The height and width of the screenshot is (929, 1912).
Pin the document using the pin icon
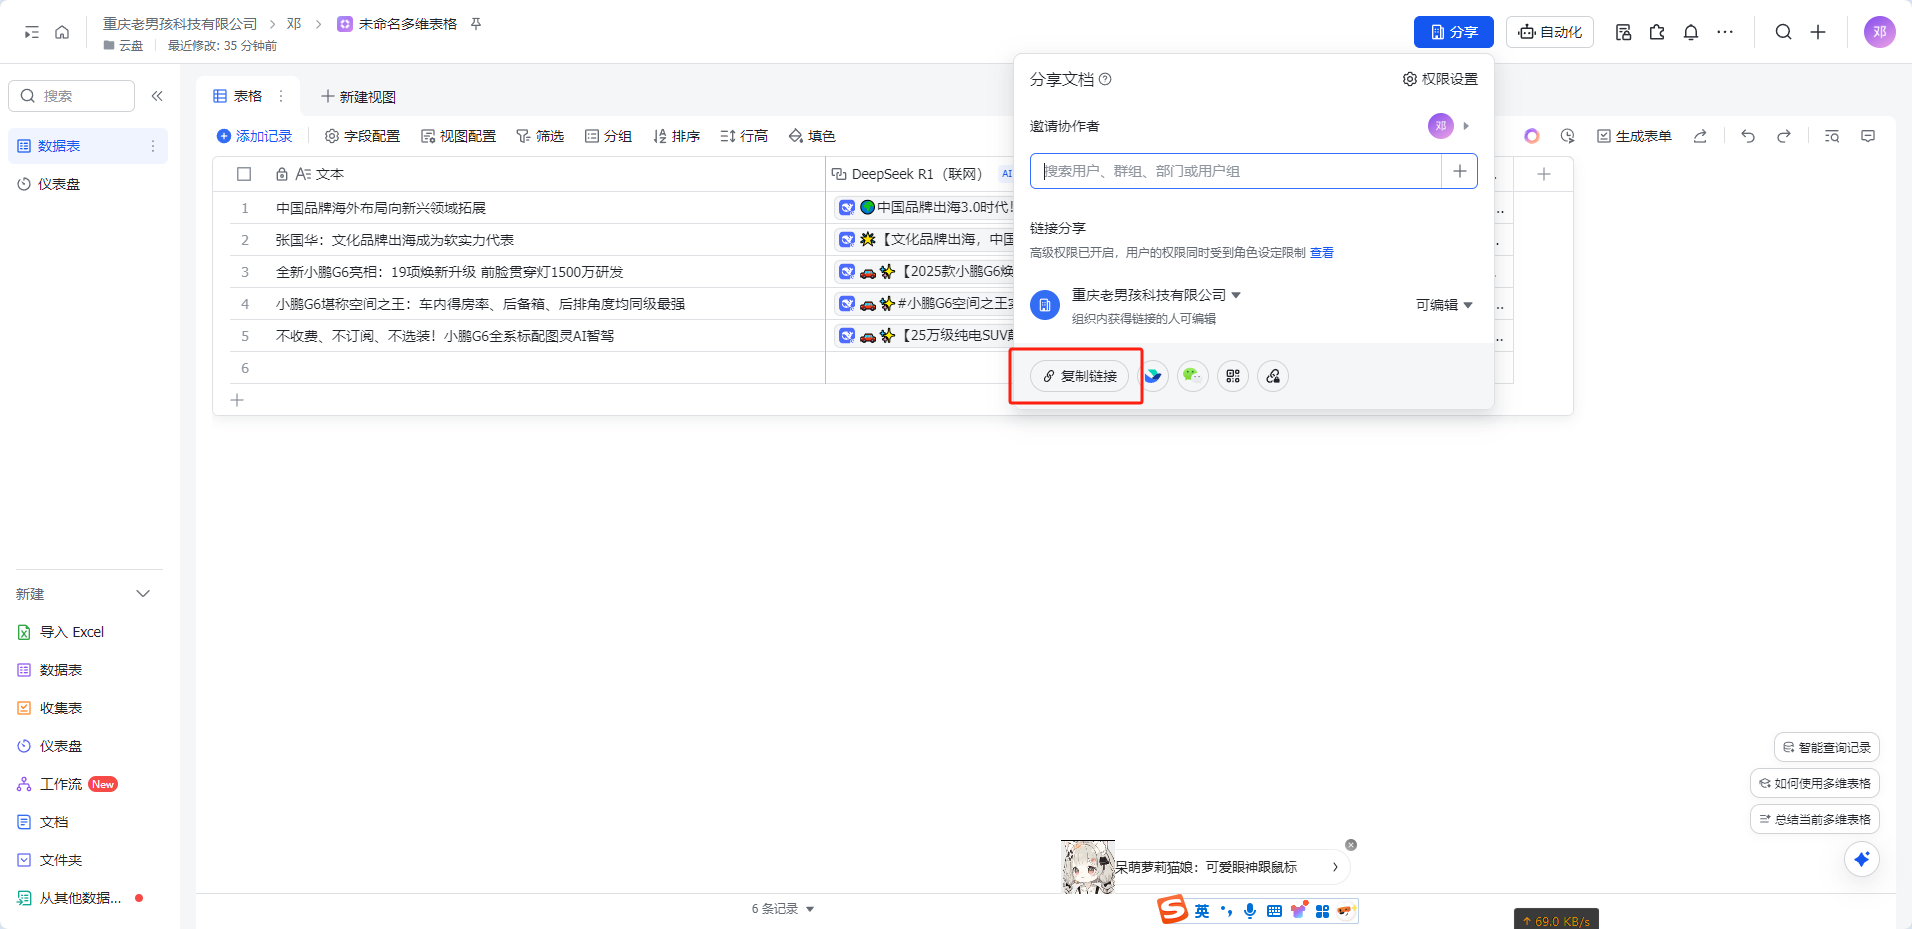476,24
